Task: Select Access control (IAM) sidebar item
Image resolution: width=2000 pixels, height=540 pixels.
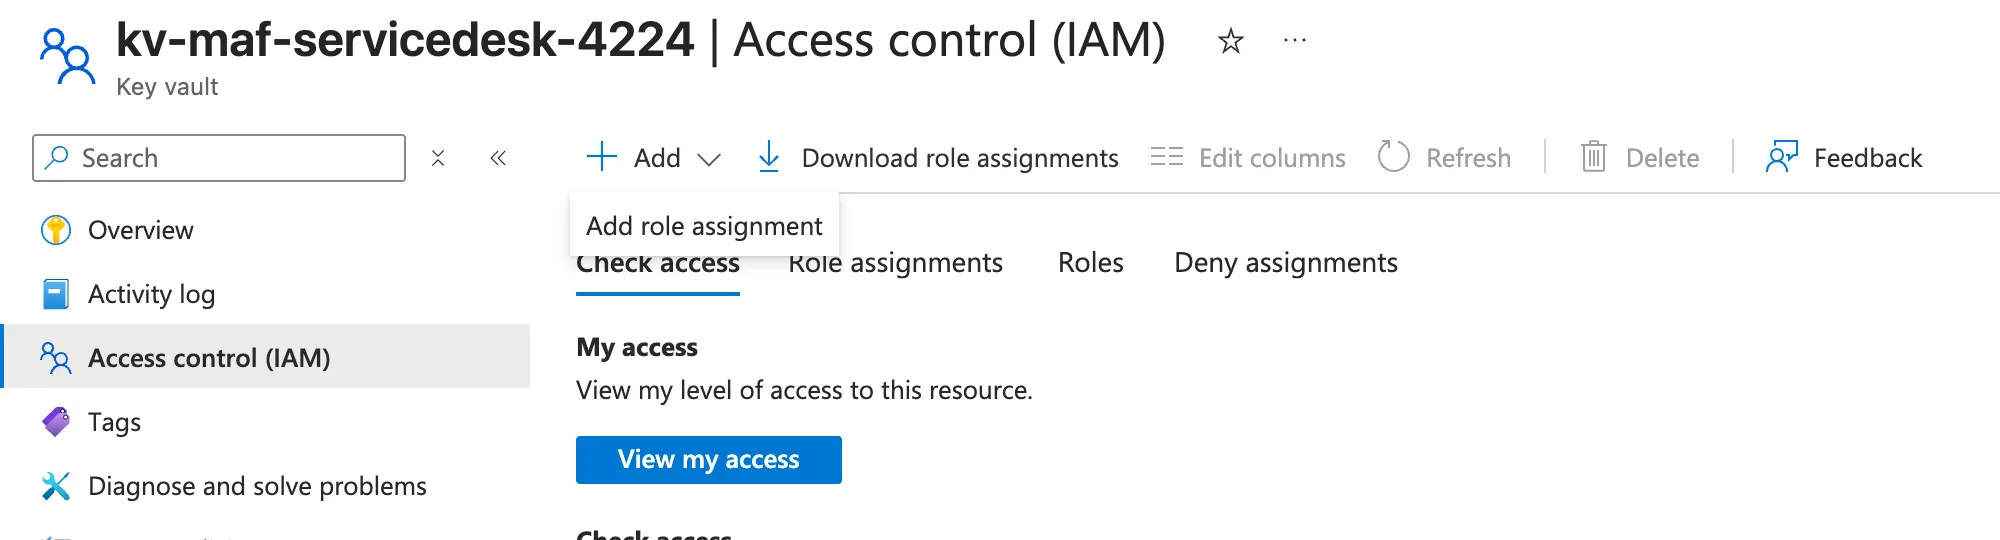Action: tap(266, 356)
